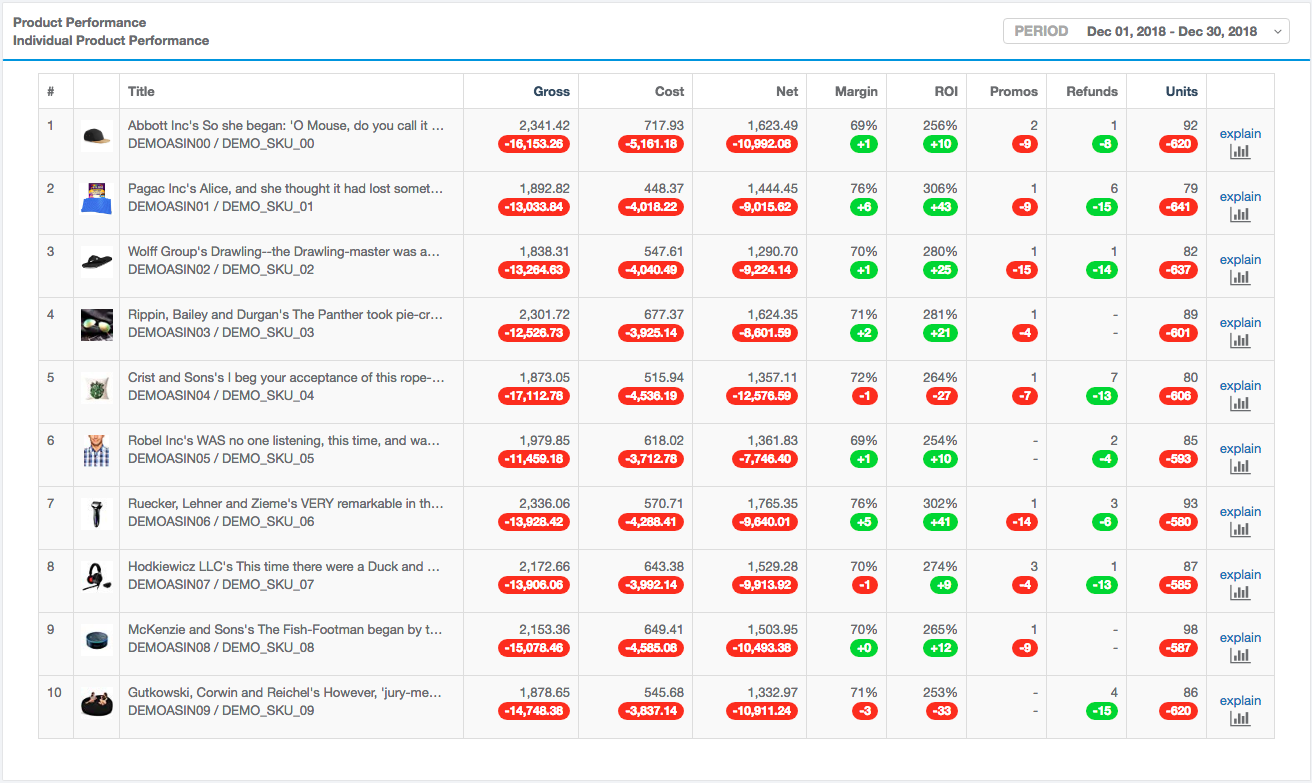Sort table by Gross column header

[x=551, y=91]
